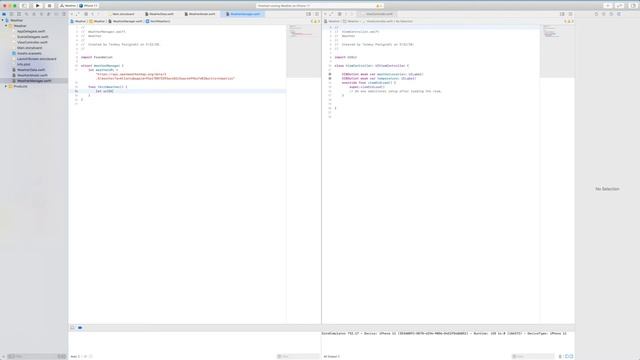Click the left editor minimap
Screen dimensions: 640x360
coord(303,51)
